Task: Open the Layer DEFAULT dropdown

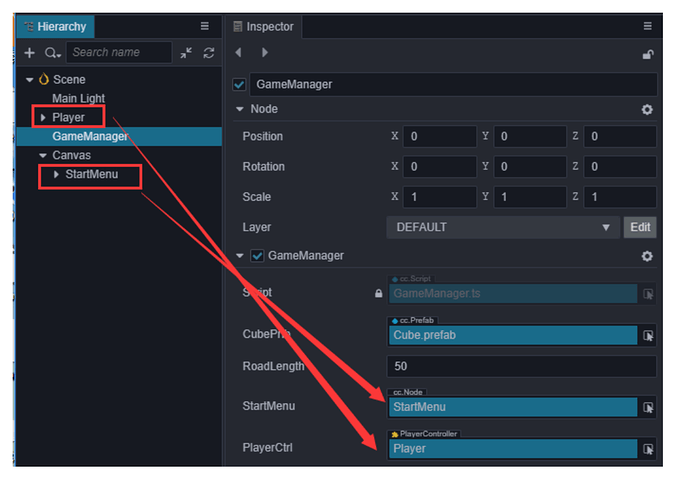Action: (503, 227)
